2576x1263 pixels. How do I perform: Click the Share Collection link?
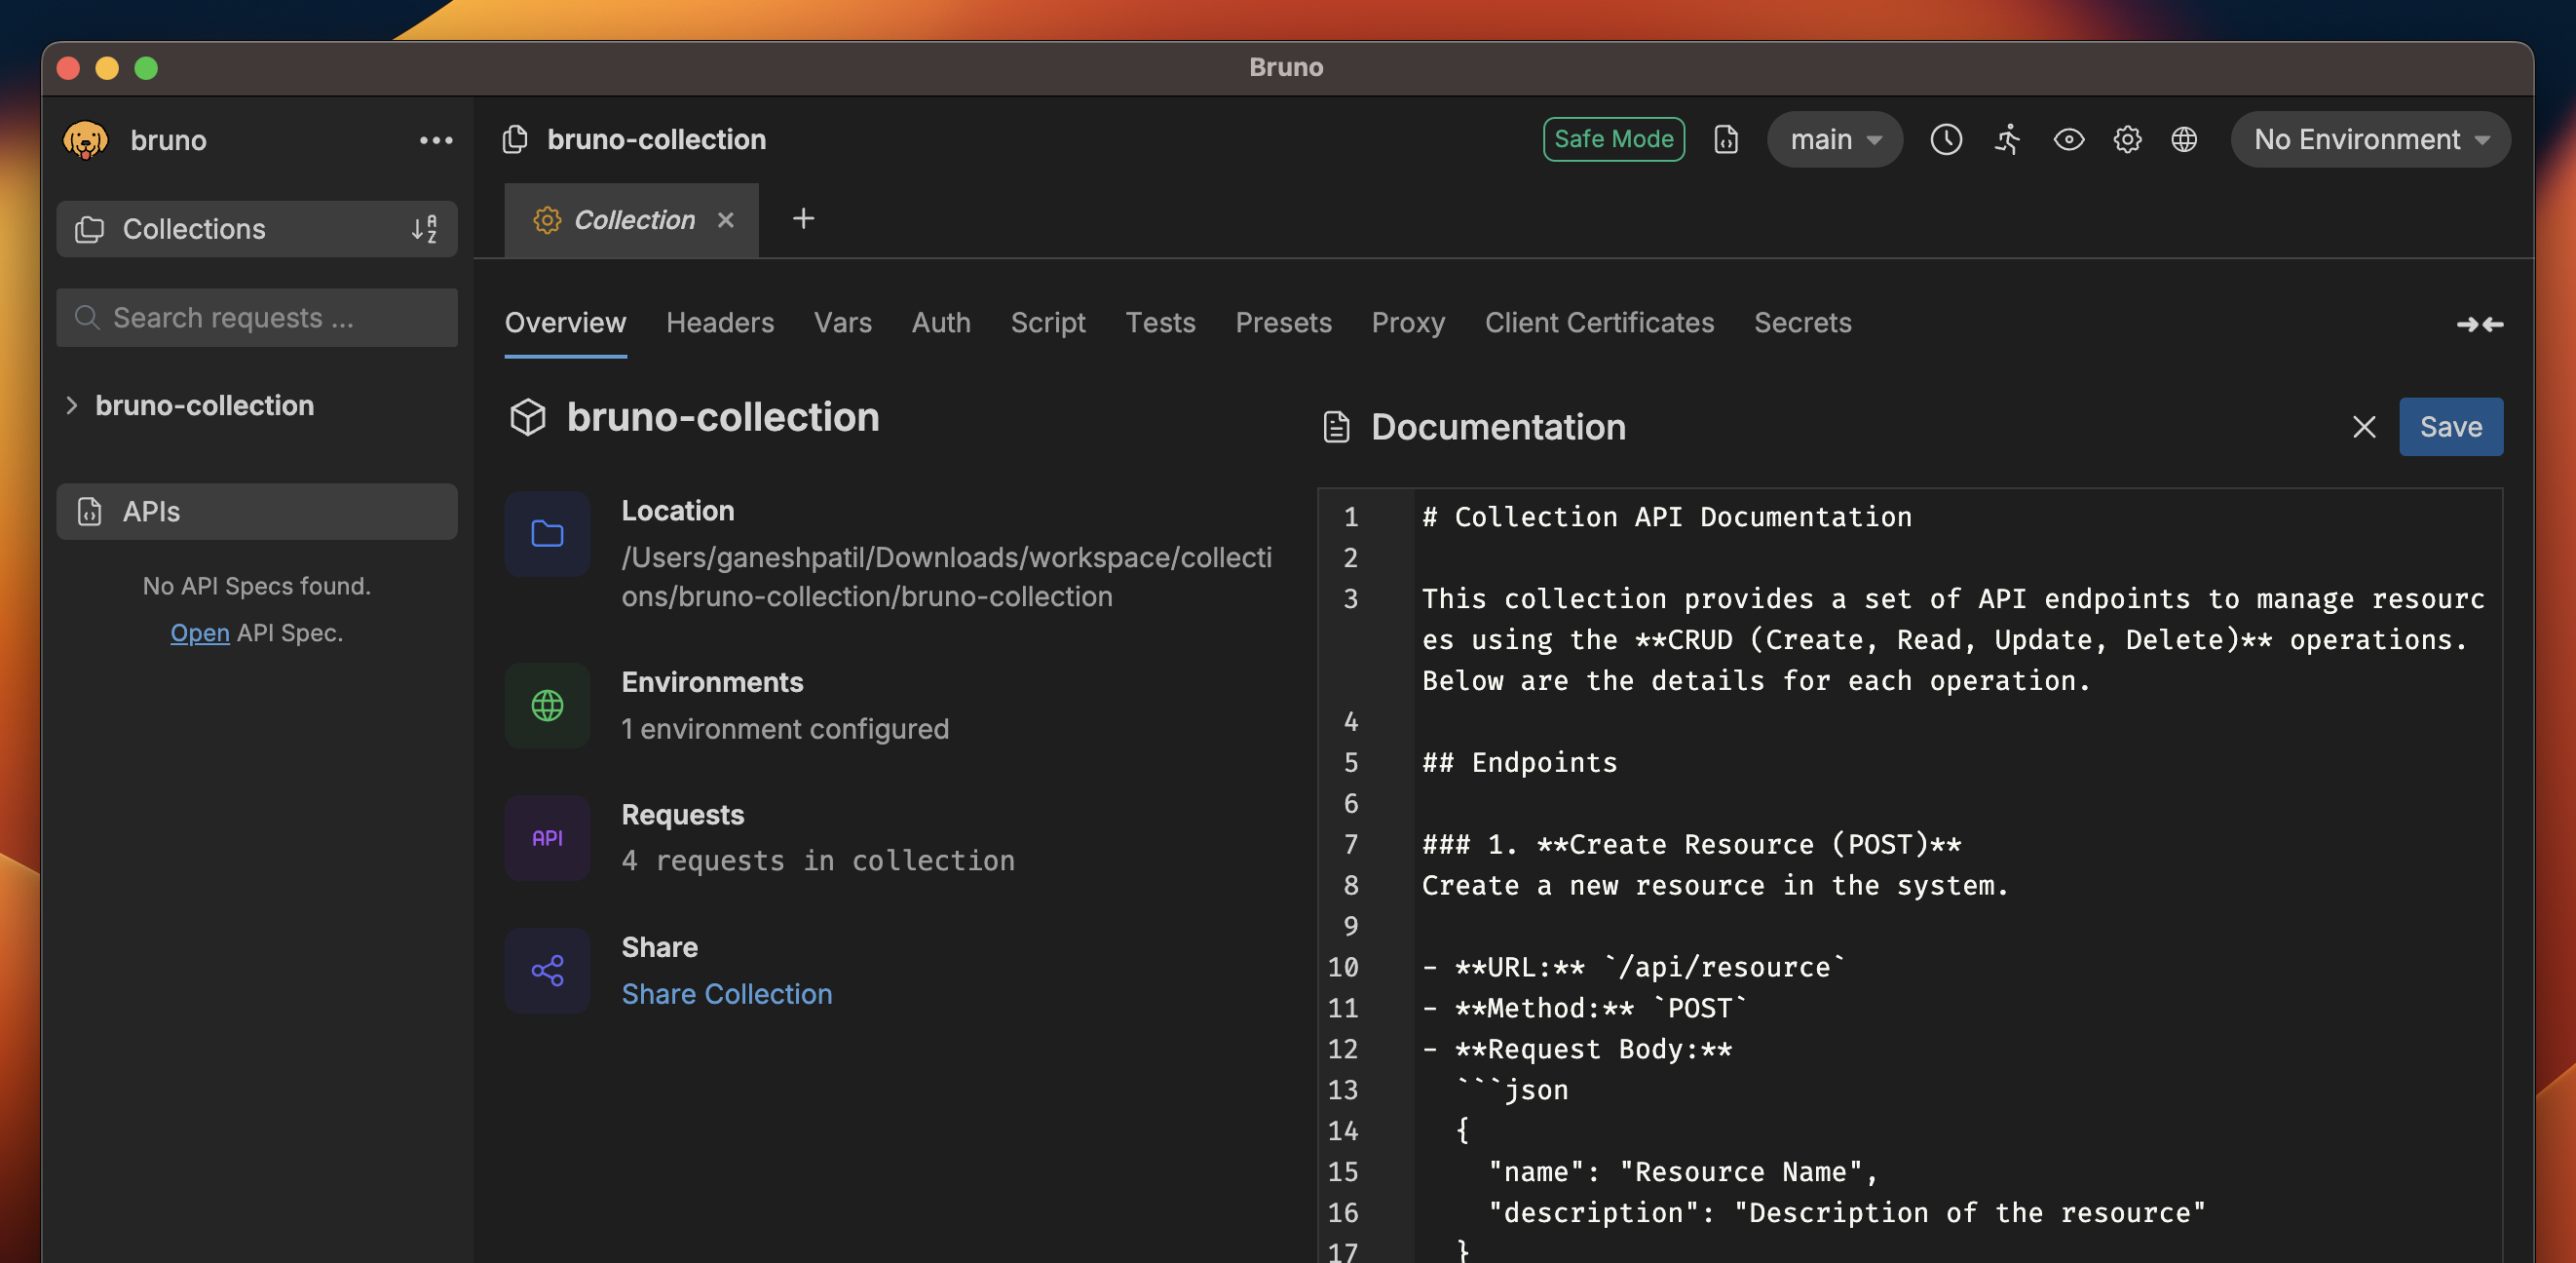point(726,993)
